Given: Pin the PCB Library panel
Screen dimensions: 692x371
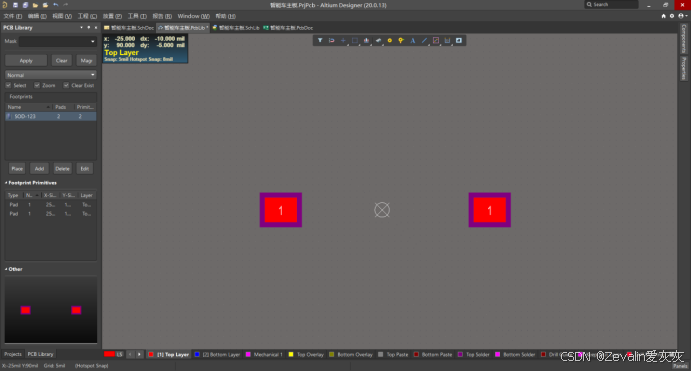Looking at the screenshot, I should 88,27.
